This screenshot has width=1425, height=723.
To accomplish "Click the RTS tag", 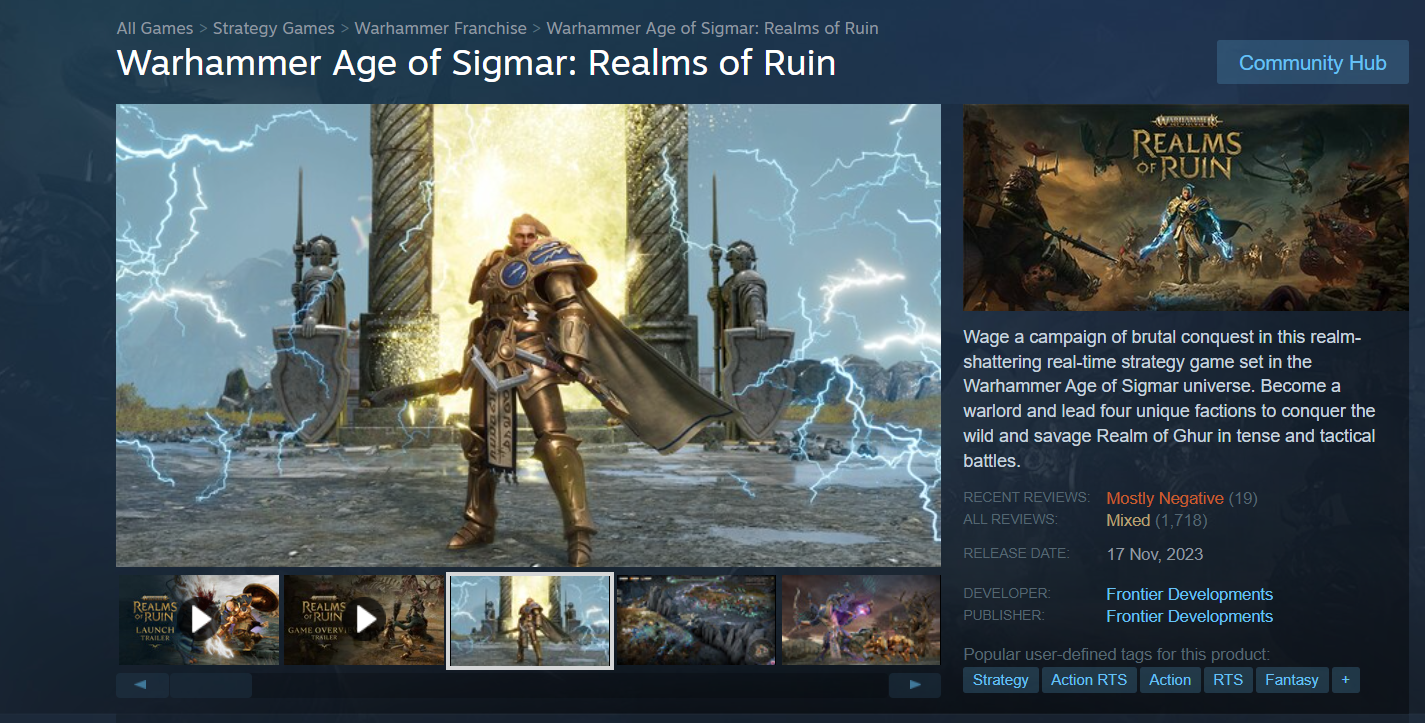I will pyautogui.click(x=1228, y=680).
